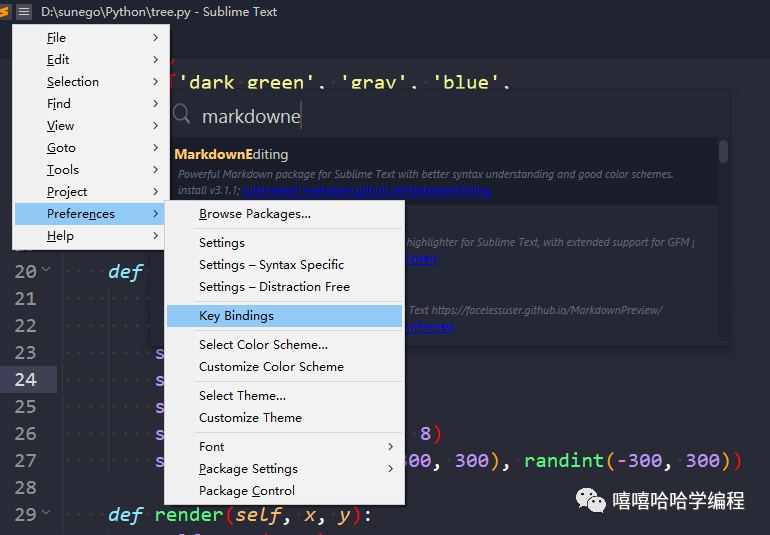Open the Font submenu
This screenshot has height=535, width=770.
(284, 447)
